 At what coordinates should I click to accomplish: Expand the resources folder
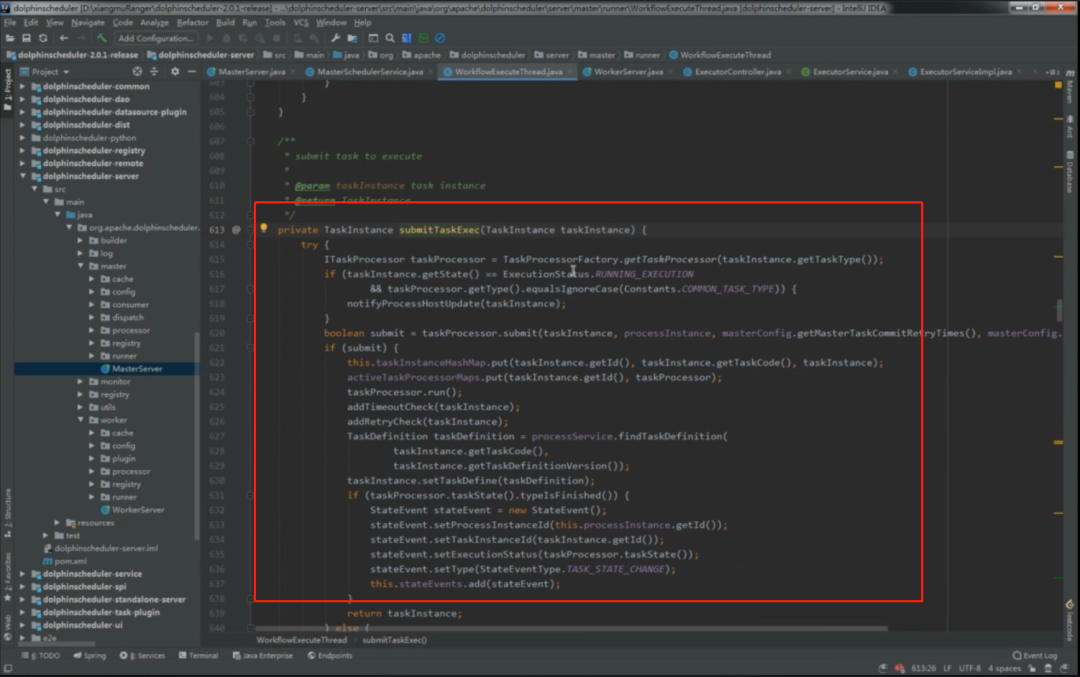point(57,523)
